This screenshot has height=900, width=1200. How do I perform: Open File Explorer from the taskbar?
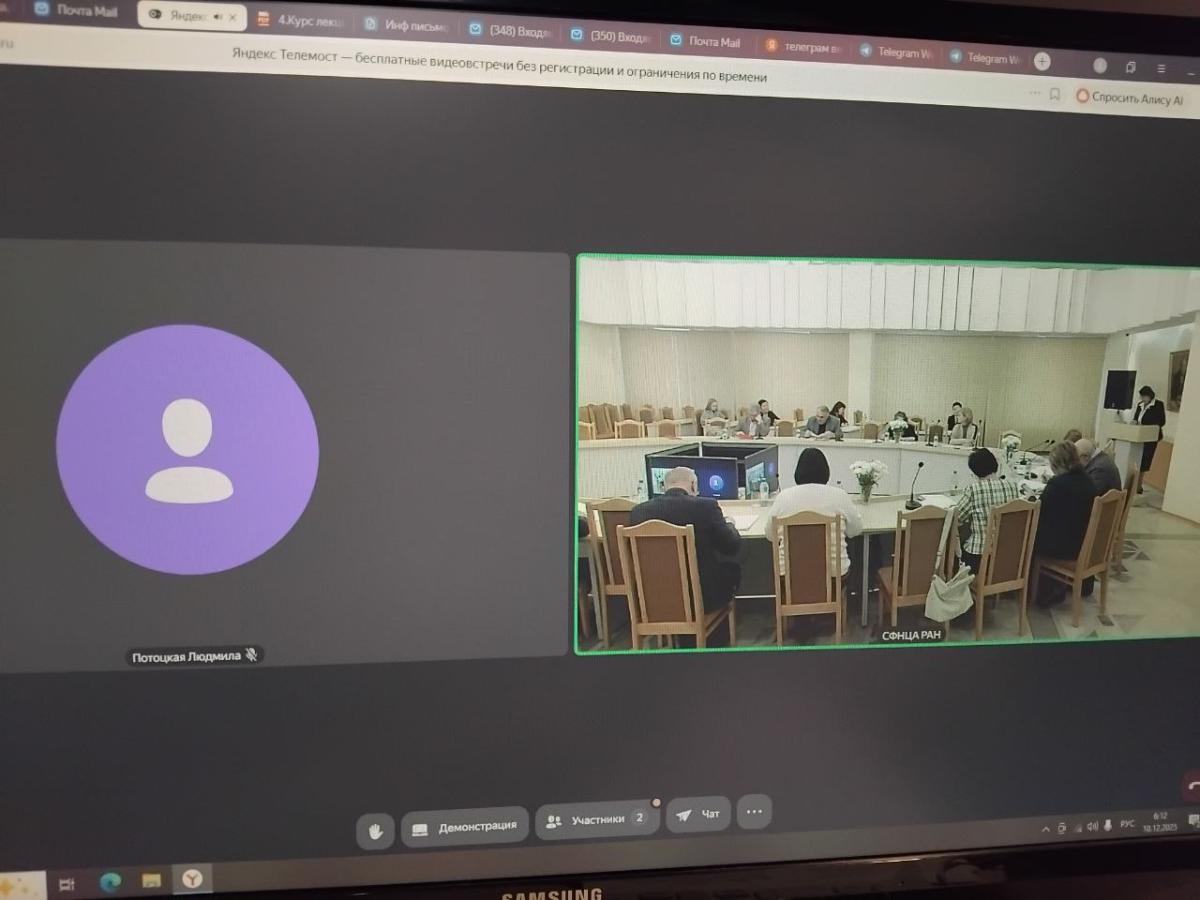point(151,881)
